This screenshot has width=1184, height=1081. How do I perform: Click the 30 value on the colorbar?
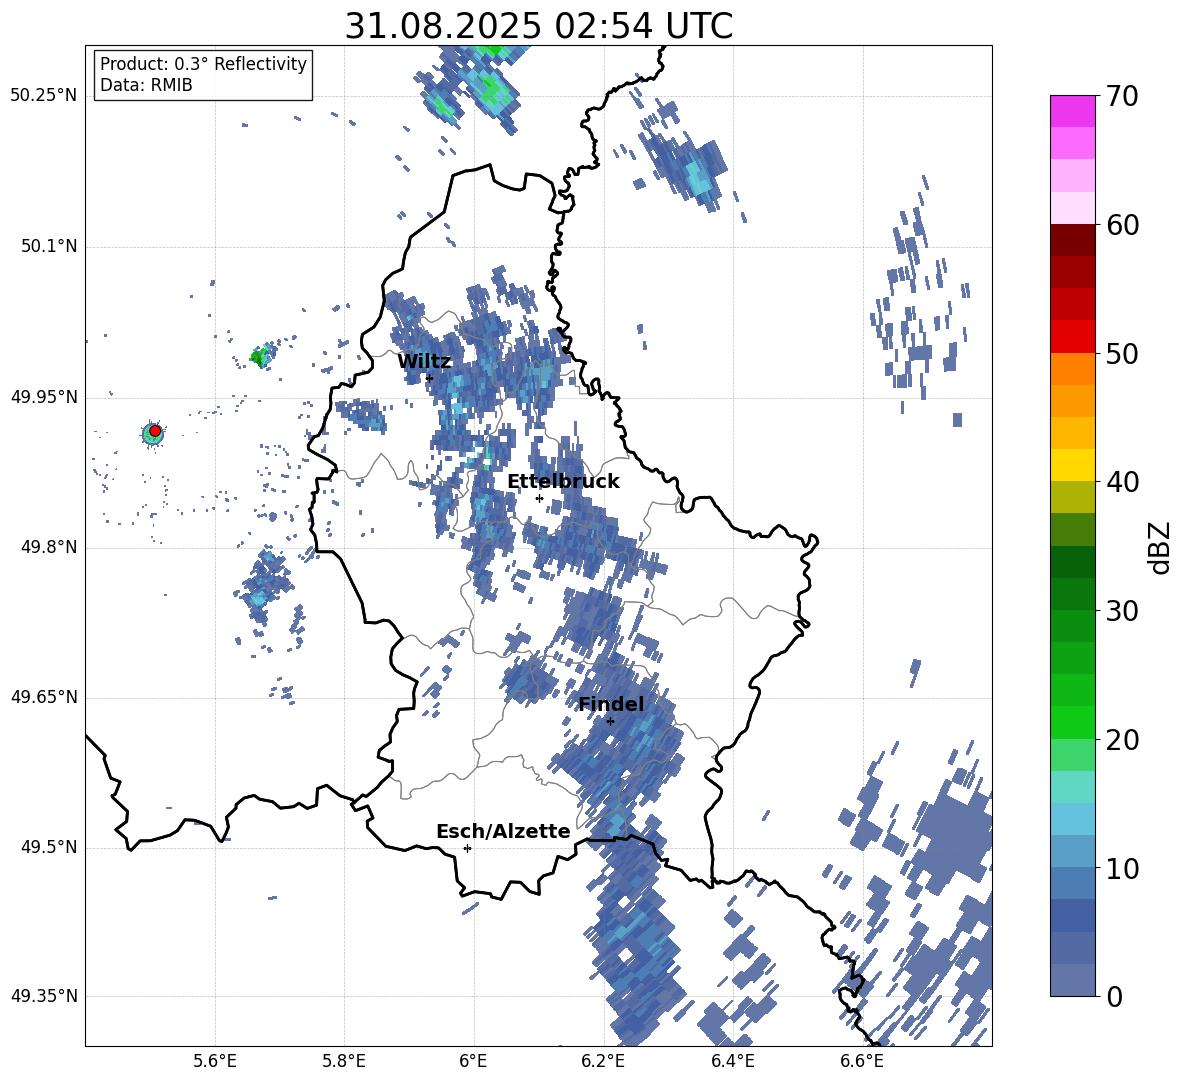pos(1122,611)
